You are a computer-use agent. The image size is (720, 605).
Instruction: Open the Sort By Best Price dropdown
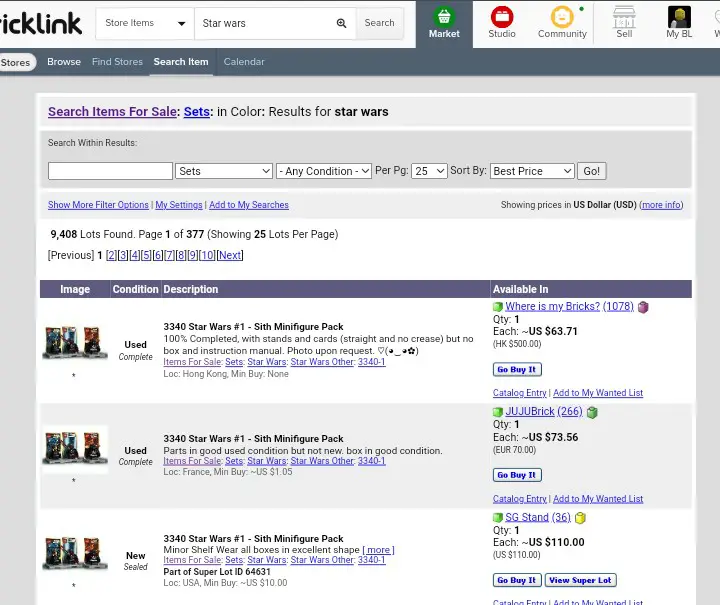pyautogui.click(x=532, y=171)
